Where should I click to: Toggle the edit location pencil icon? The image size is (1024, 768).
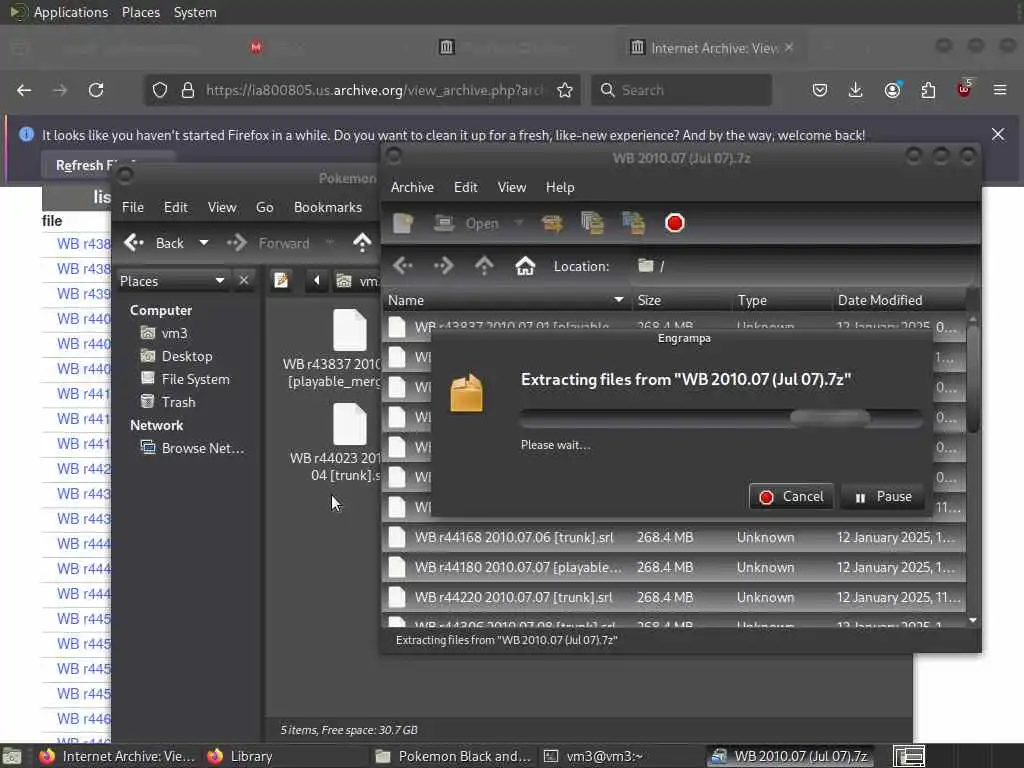point(281,281)
